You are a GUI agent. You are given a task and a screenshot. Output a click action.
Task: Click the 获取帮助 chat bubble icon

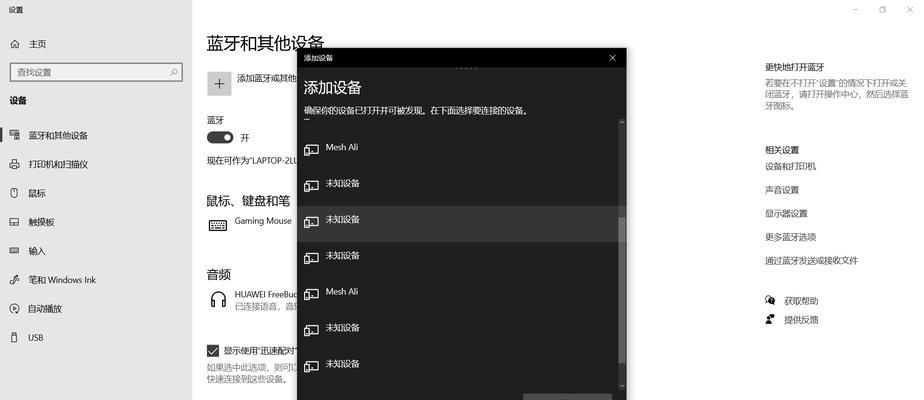click(770, 300)
